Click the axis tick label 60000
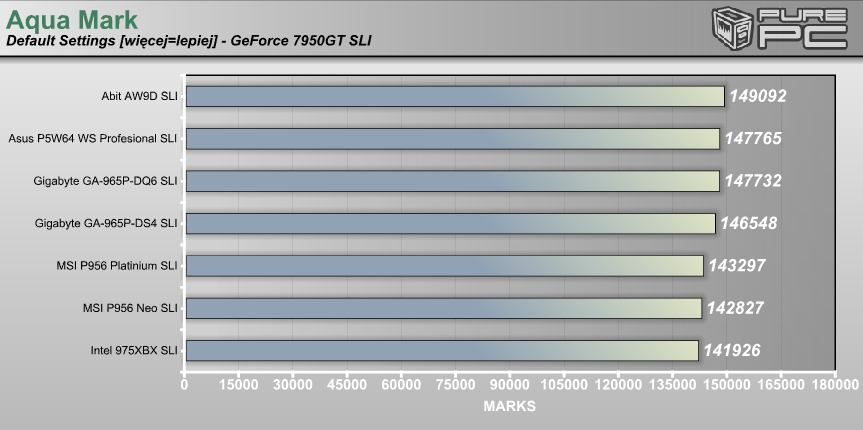 [401, 384]
